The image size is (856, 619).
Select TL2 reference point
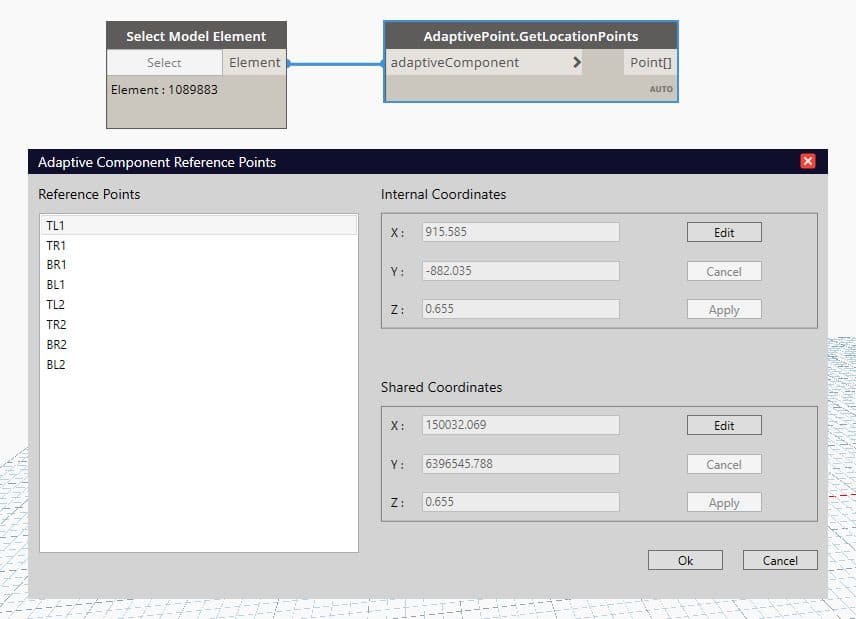point(56,305)
